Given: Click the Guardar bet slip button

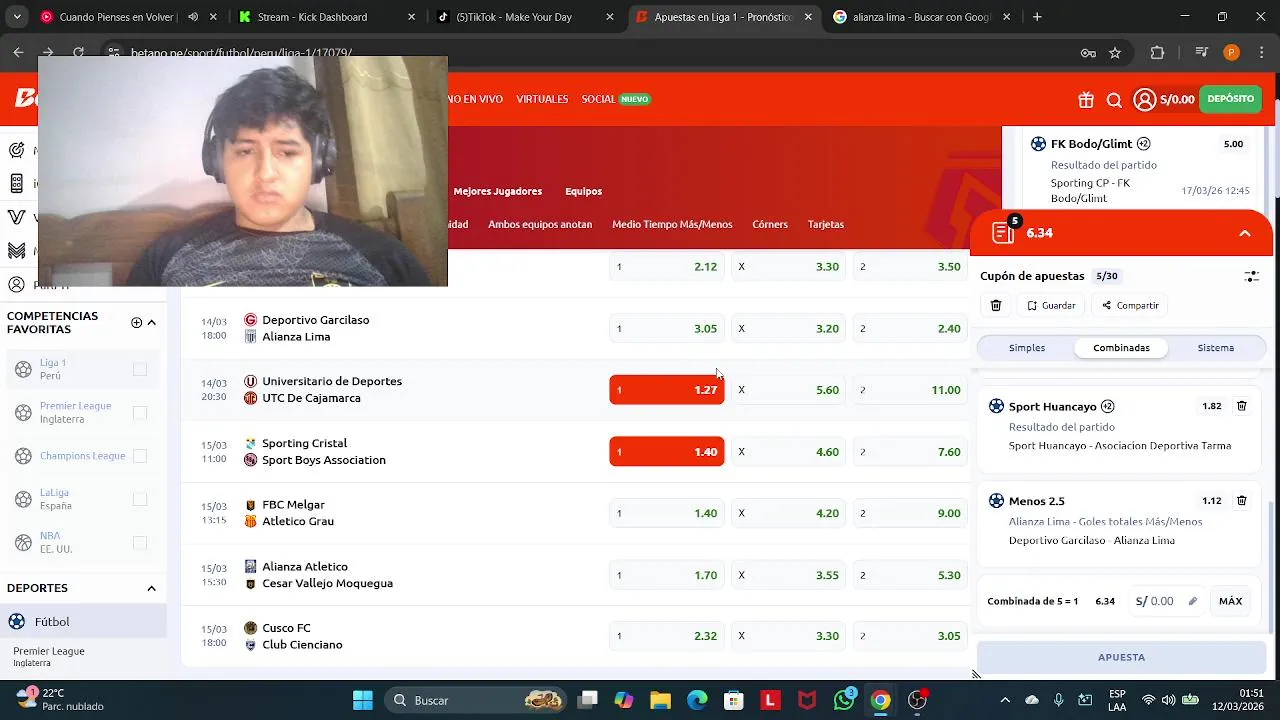Looking at the screenshot, I should click(x=1051, y=305).
